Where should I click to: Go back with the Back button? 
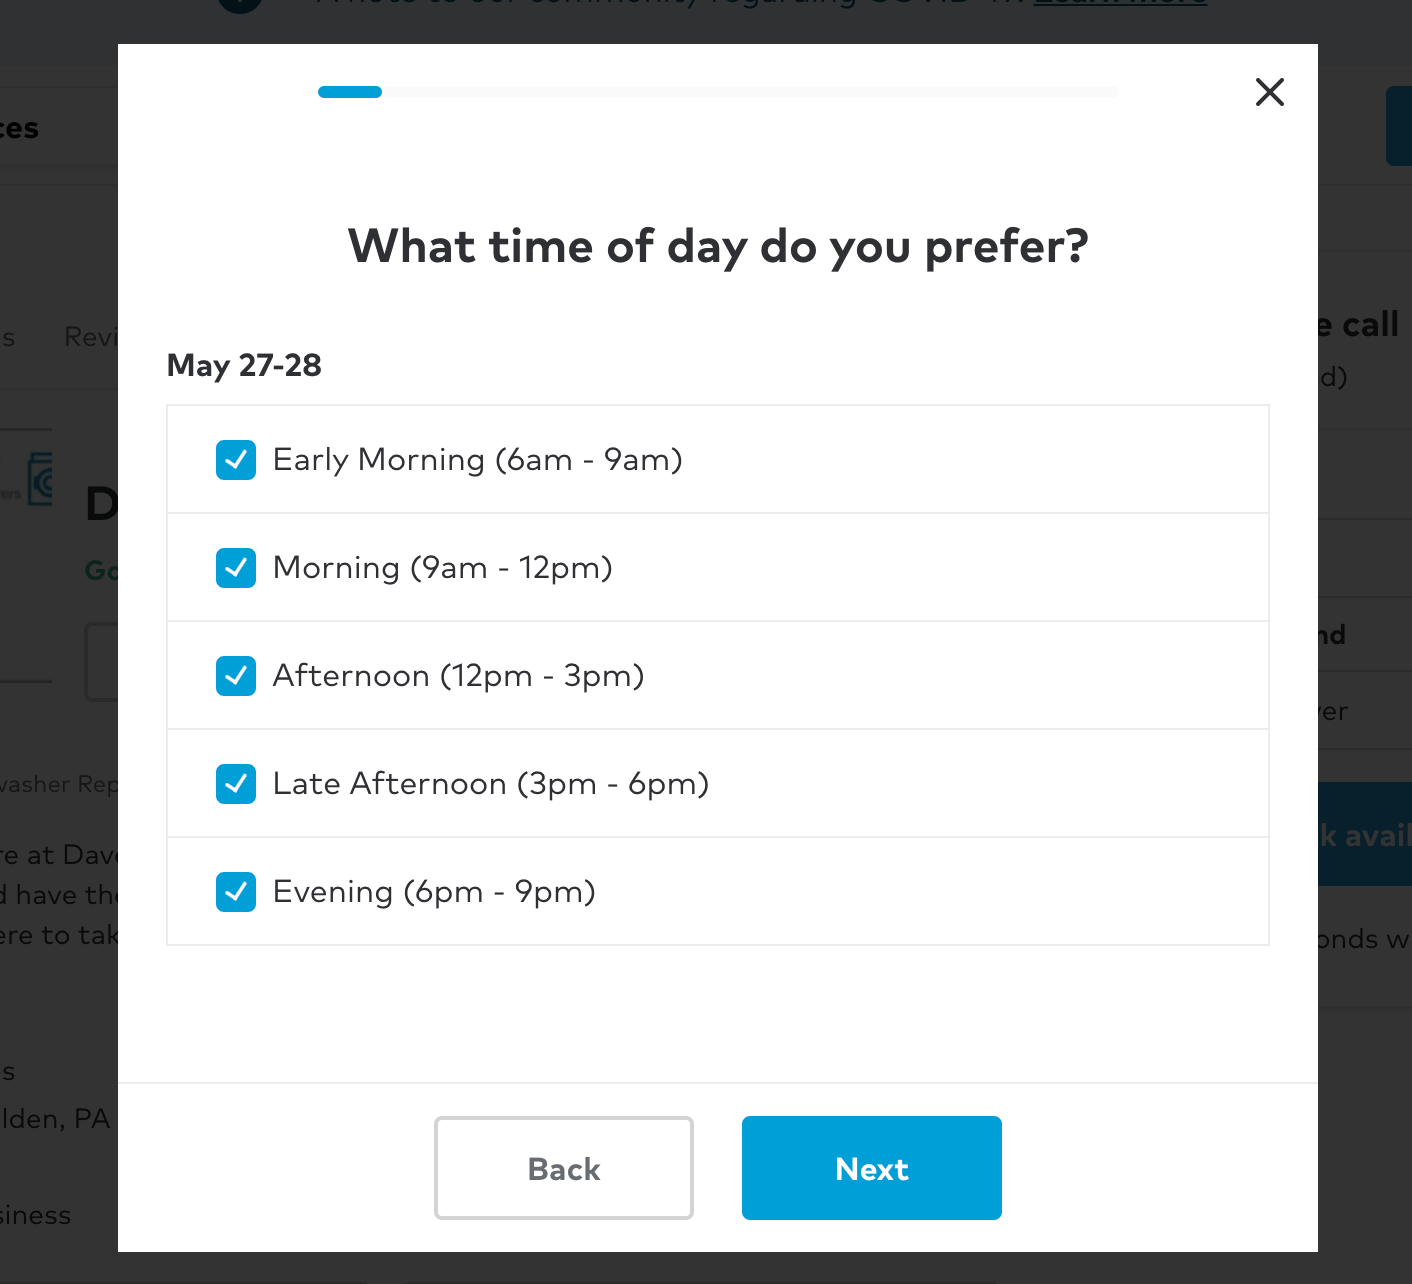(563, 1167)
